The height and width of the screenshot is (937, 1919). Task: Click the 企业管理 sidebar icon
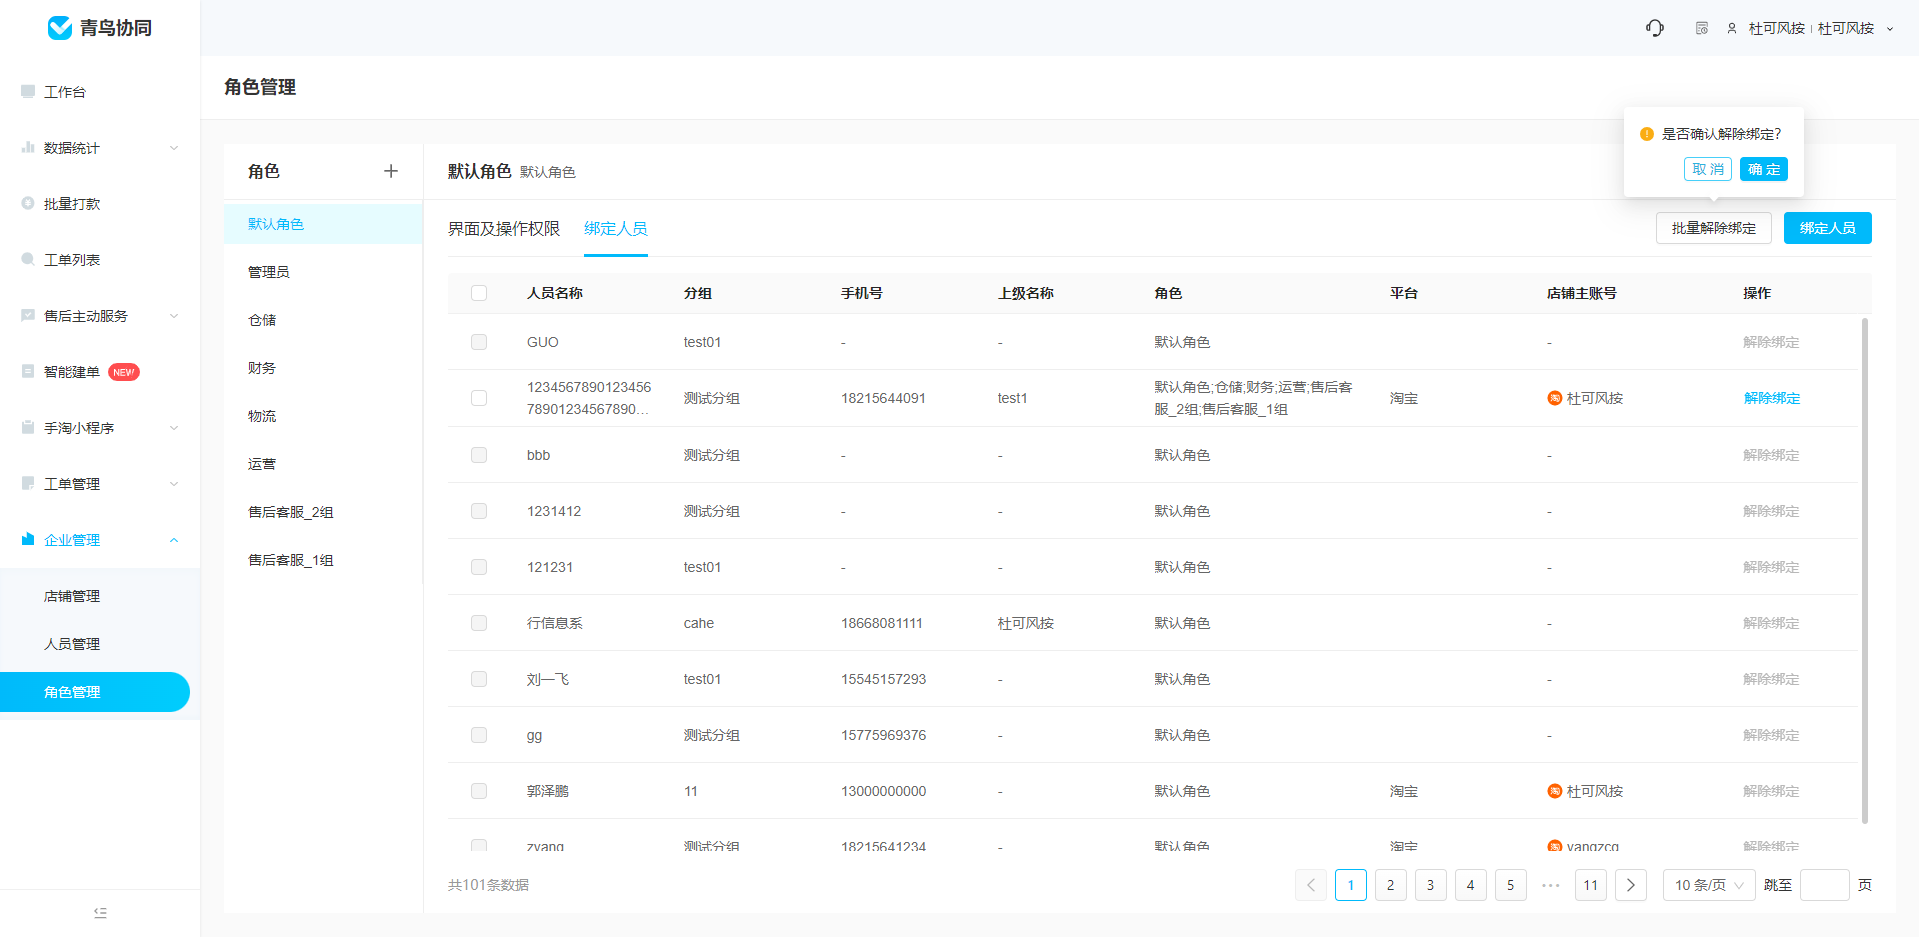pyautogui.click(x=28, y=539)
